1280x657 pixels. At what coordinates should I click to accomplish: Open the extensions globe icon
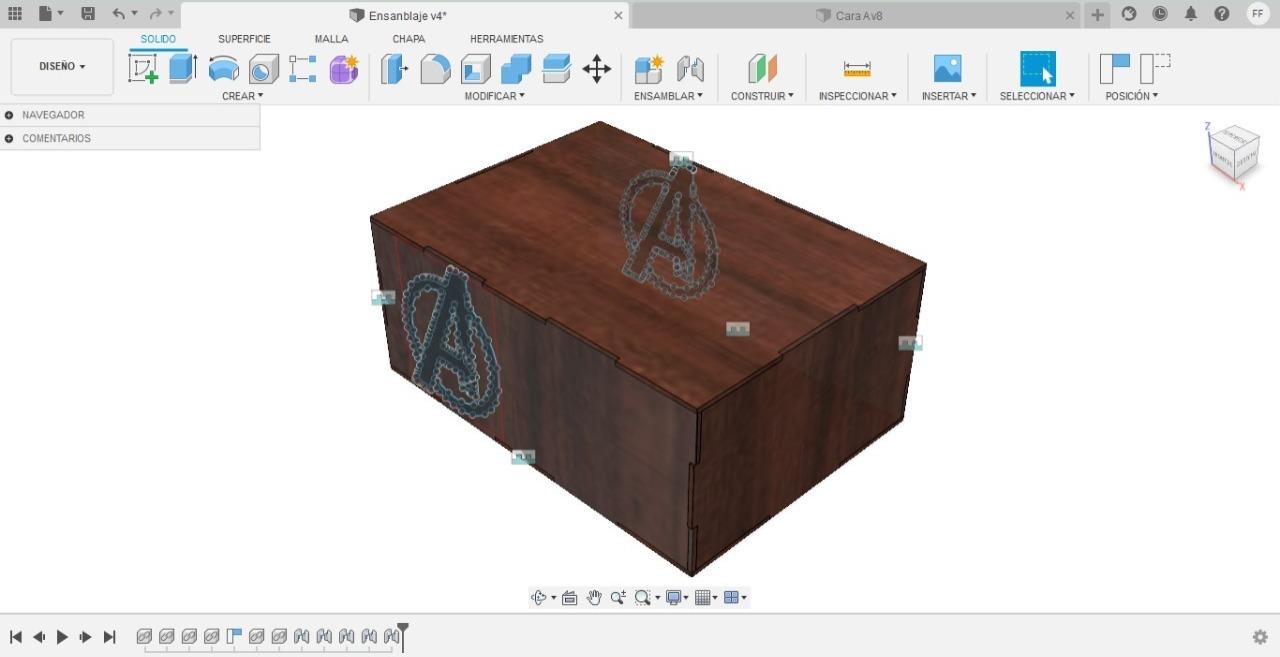(x=1129, y=14)
